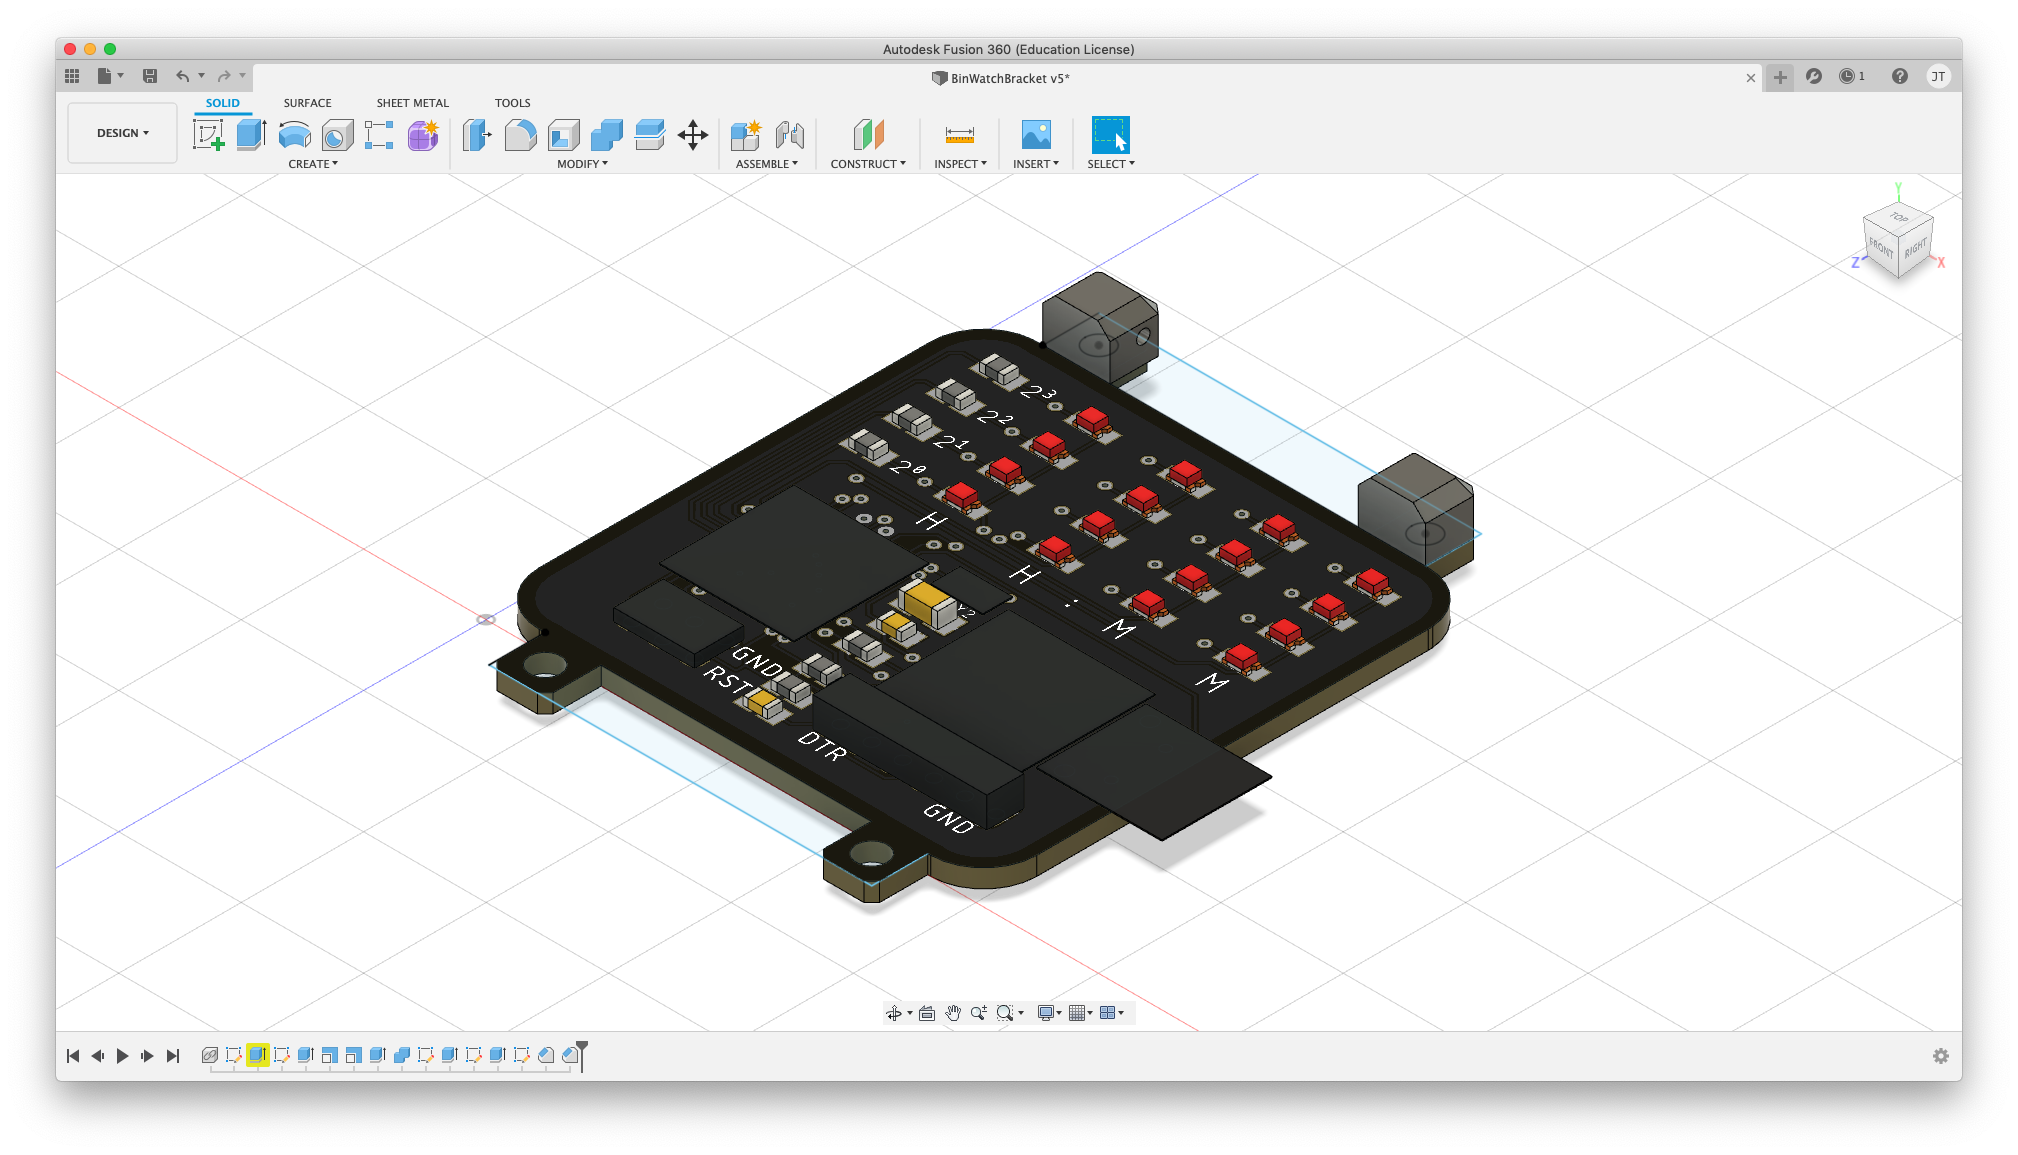Viewport: 2018px width, 1155px height.
Task: Add a new design tab
Action: [1780, 77]
